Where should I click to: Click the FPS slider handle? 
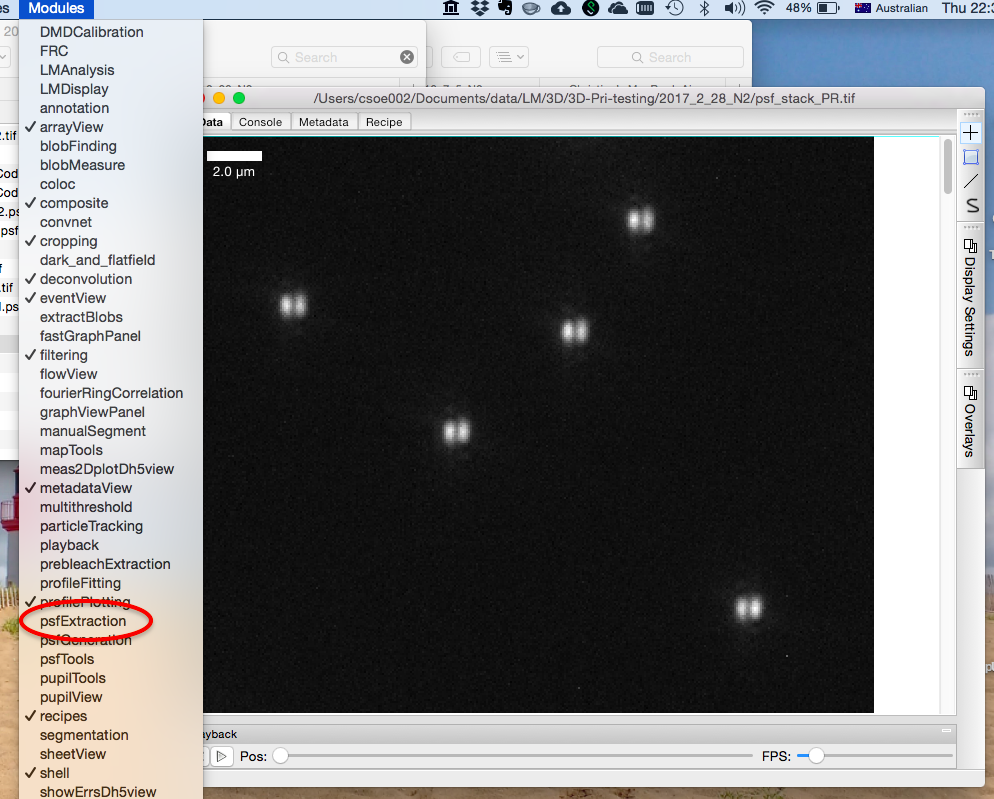[x=816, y=756]
